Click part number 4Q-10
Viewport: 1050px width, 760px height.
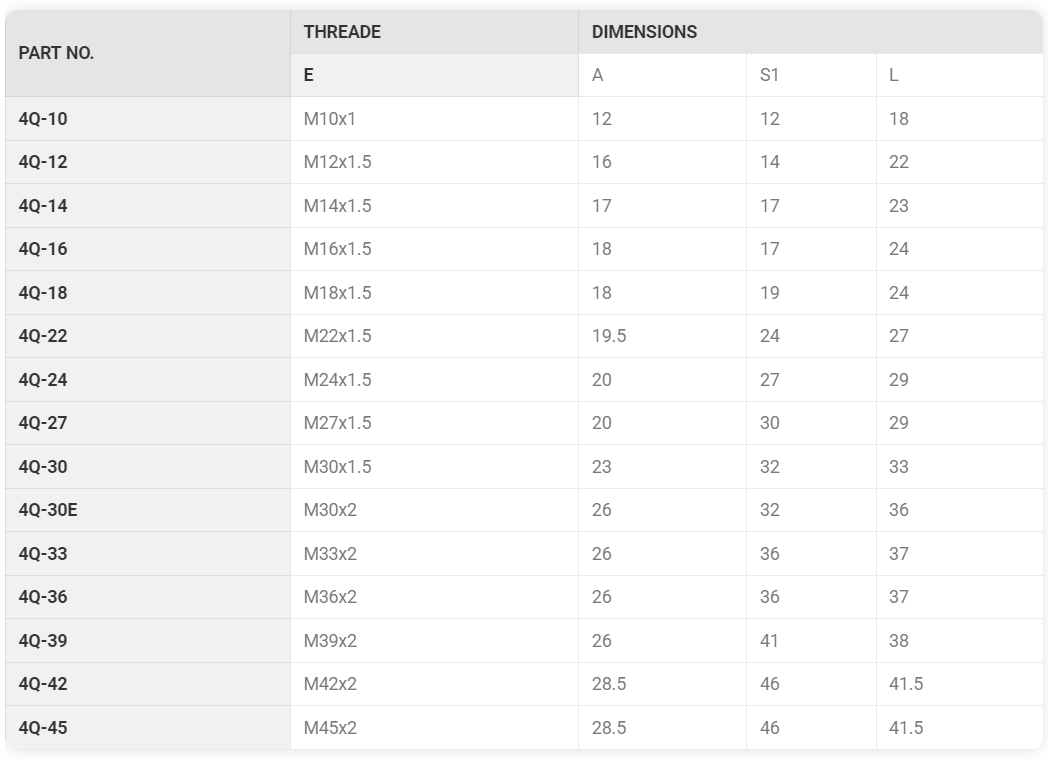click(x=43, y=119)
